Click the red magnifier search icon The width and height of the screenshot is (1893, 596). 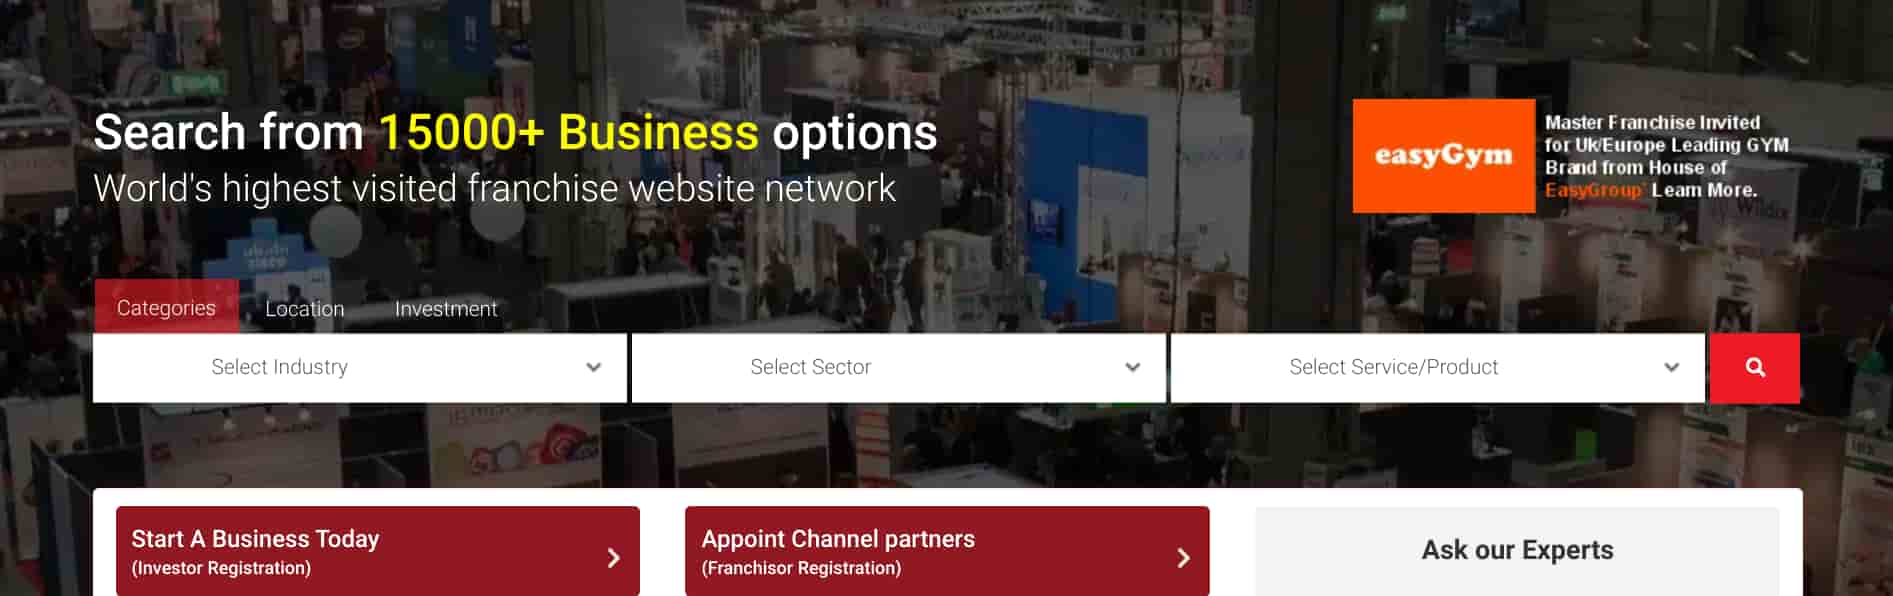[1755, 368]
